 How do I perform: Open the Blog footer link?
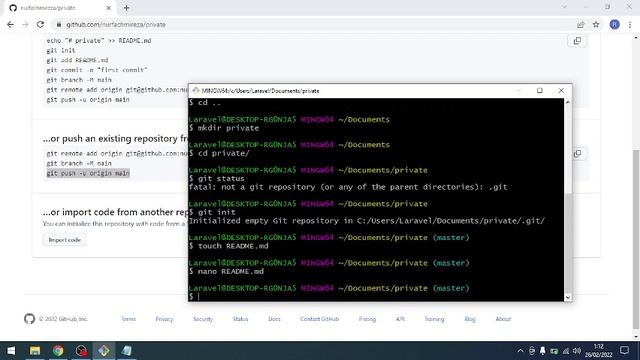pos(470,319)
